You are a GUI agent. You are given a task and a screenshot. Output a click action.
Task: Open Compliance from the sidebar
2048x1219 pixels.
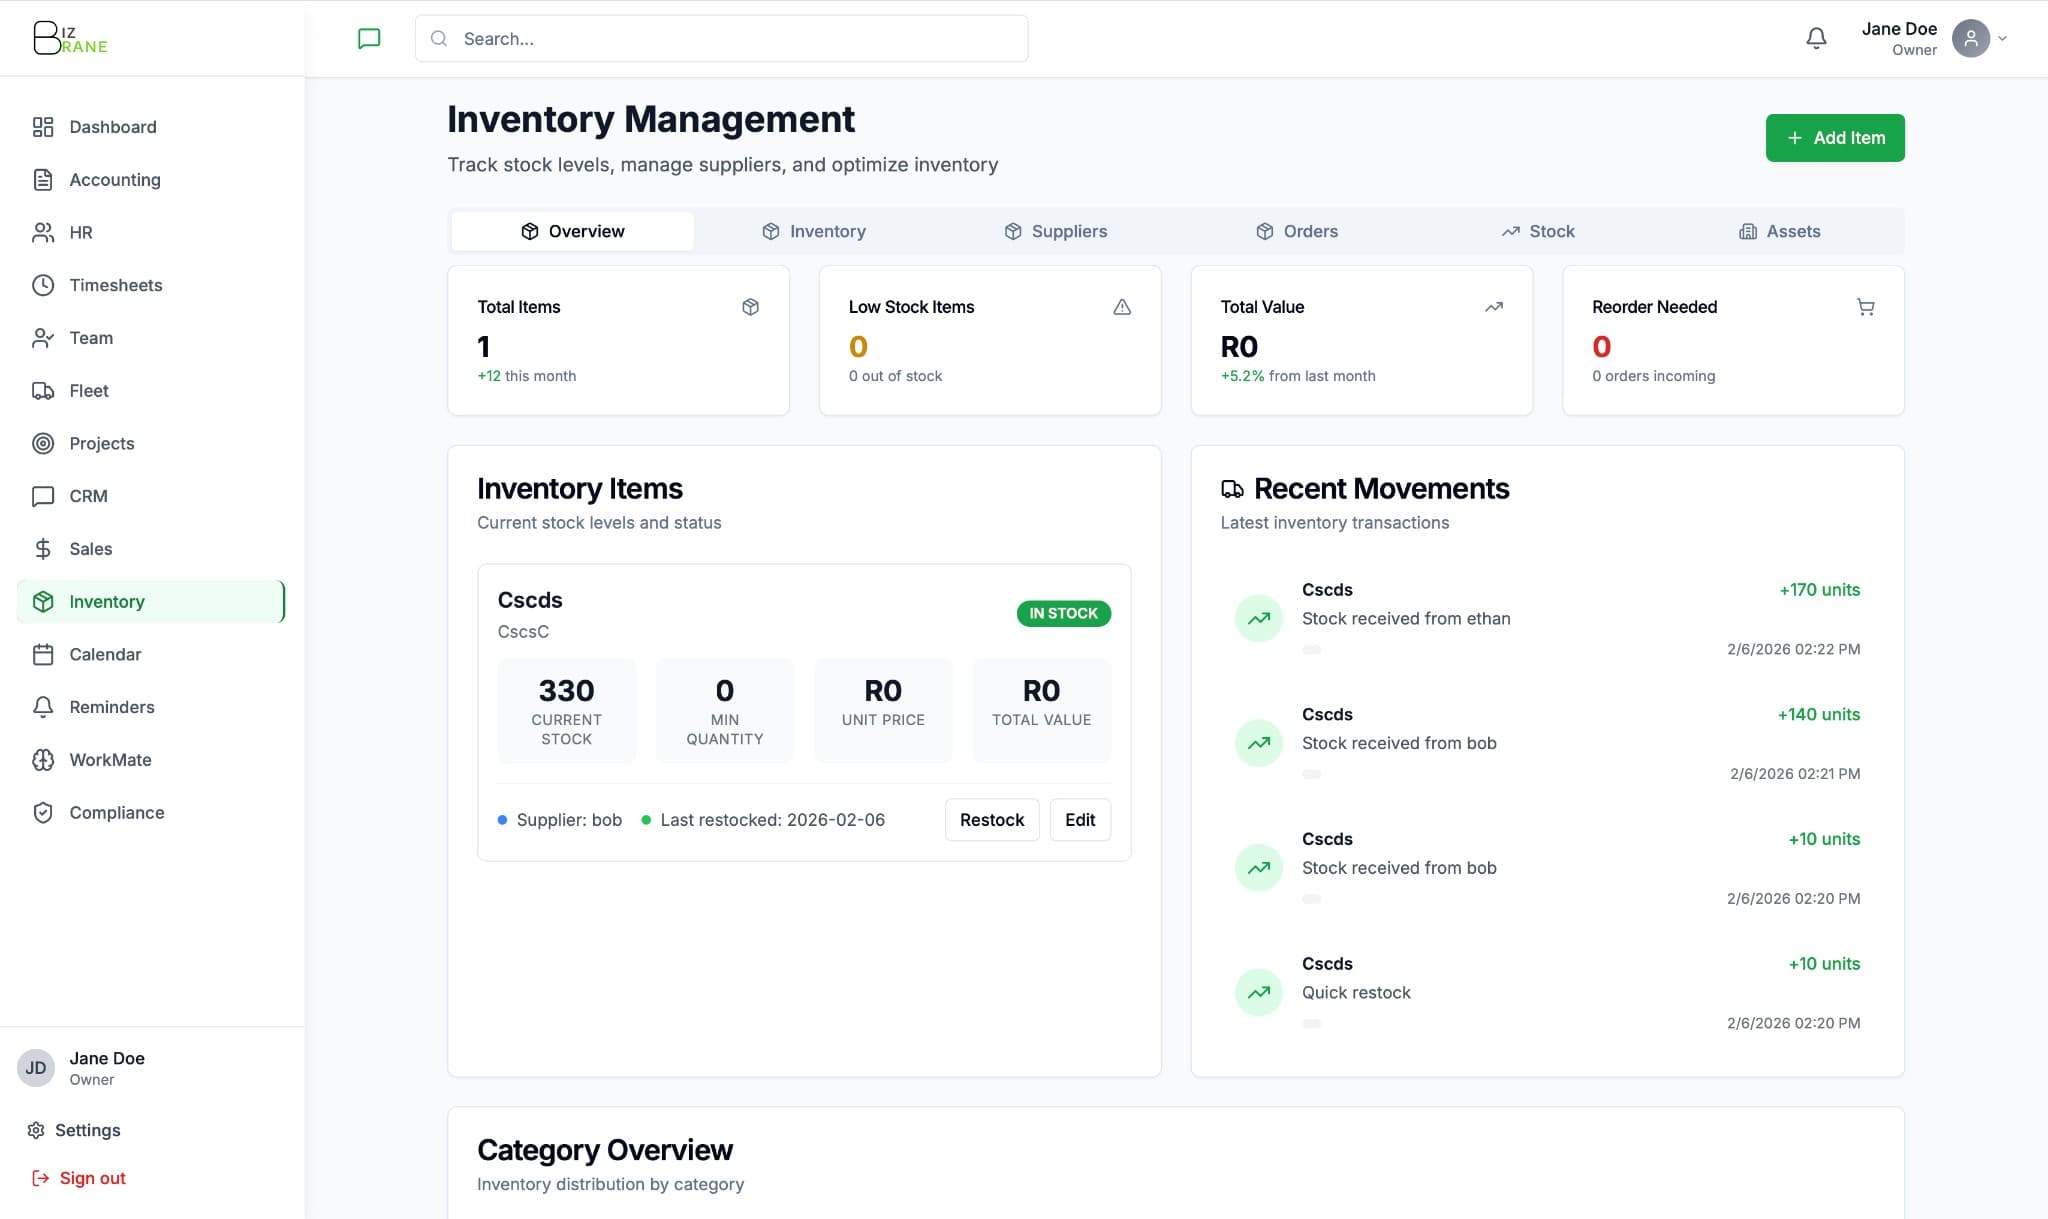point(116,812)
